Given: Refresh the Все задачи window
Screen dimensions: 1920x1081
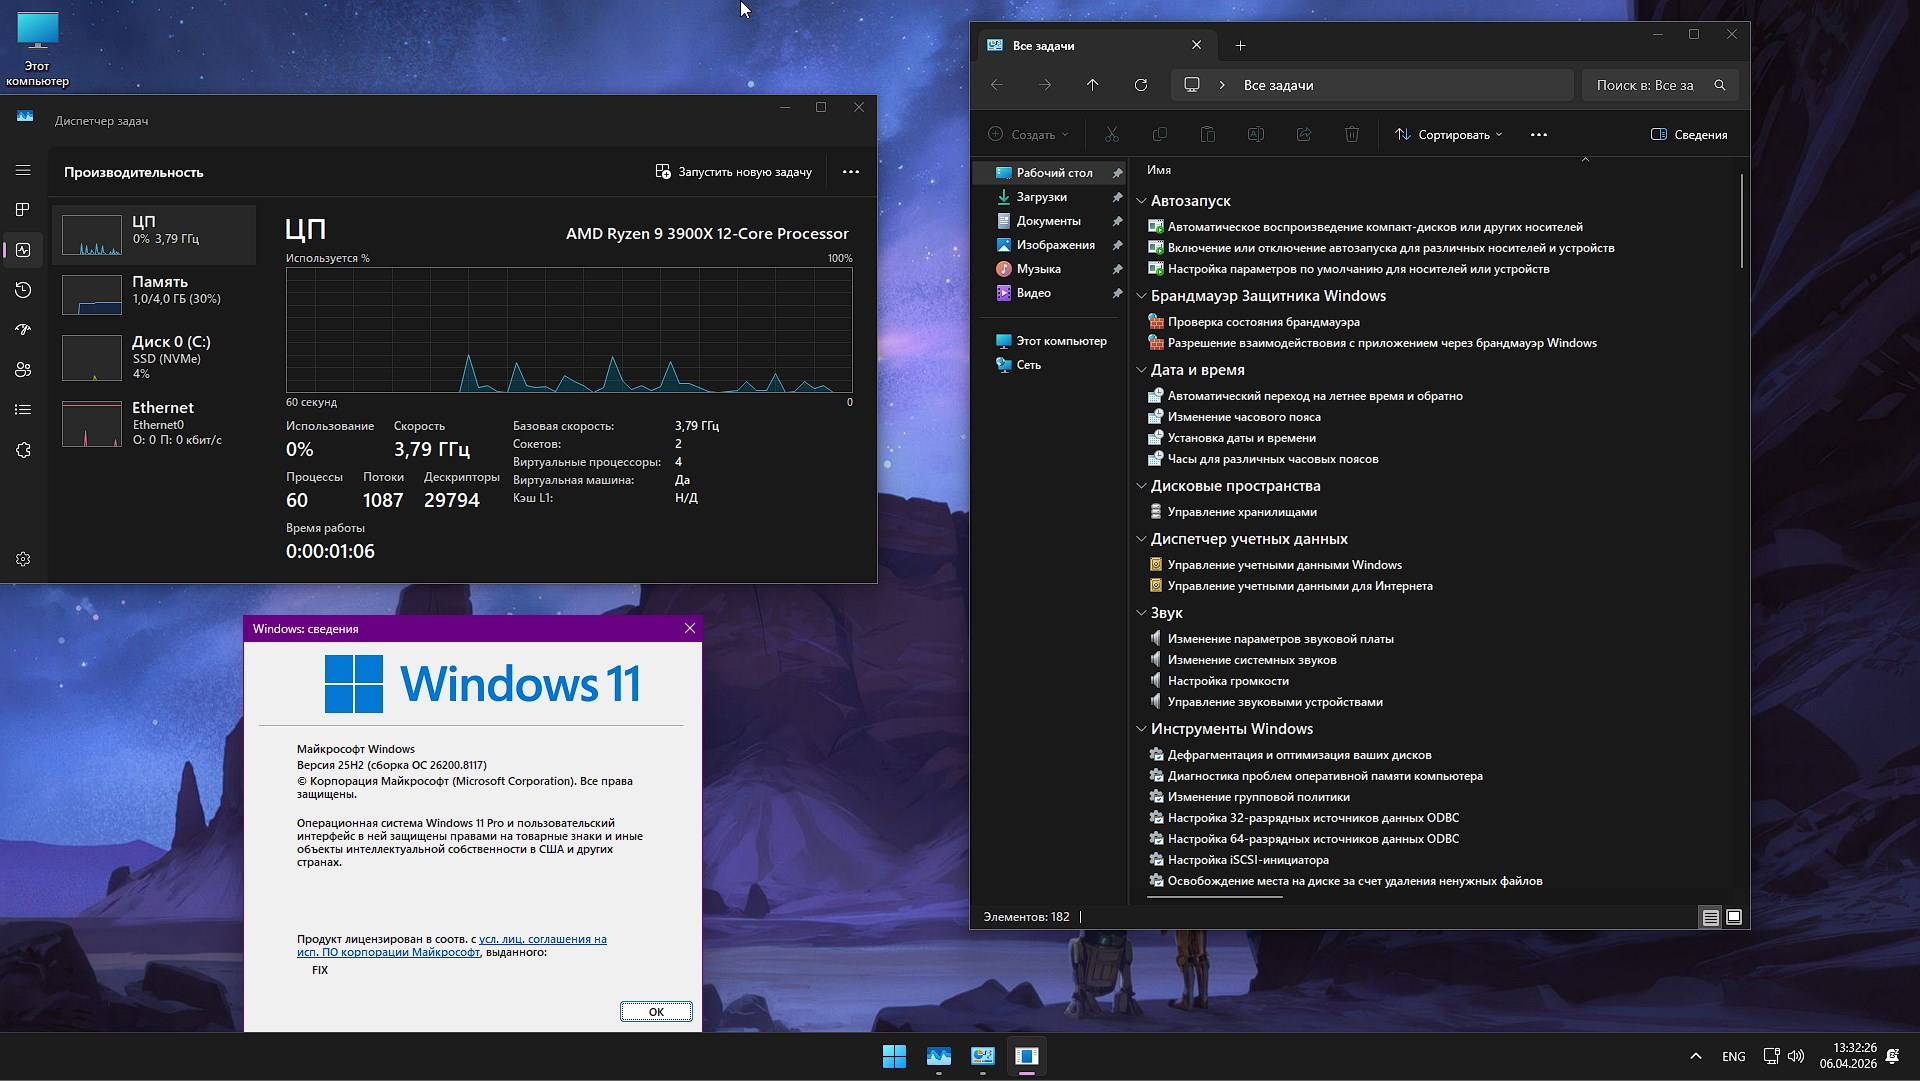Looking at the screenshot, I should (x=1141, y=85).
